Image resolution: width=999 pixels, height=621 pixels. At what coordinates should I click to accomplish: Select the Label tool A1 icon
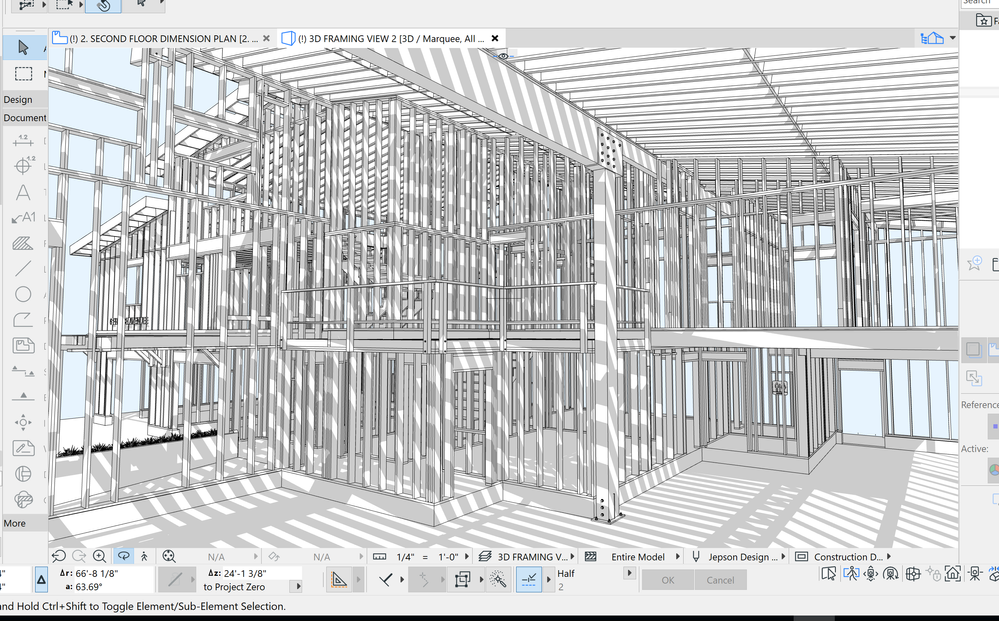pyautogui.click(x=23, y=217)
